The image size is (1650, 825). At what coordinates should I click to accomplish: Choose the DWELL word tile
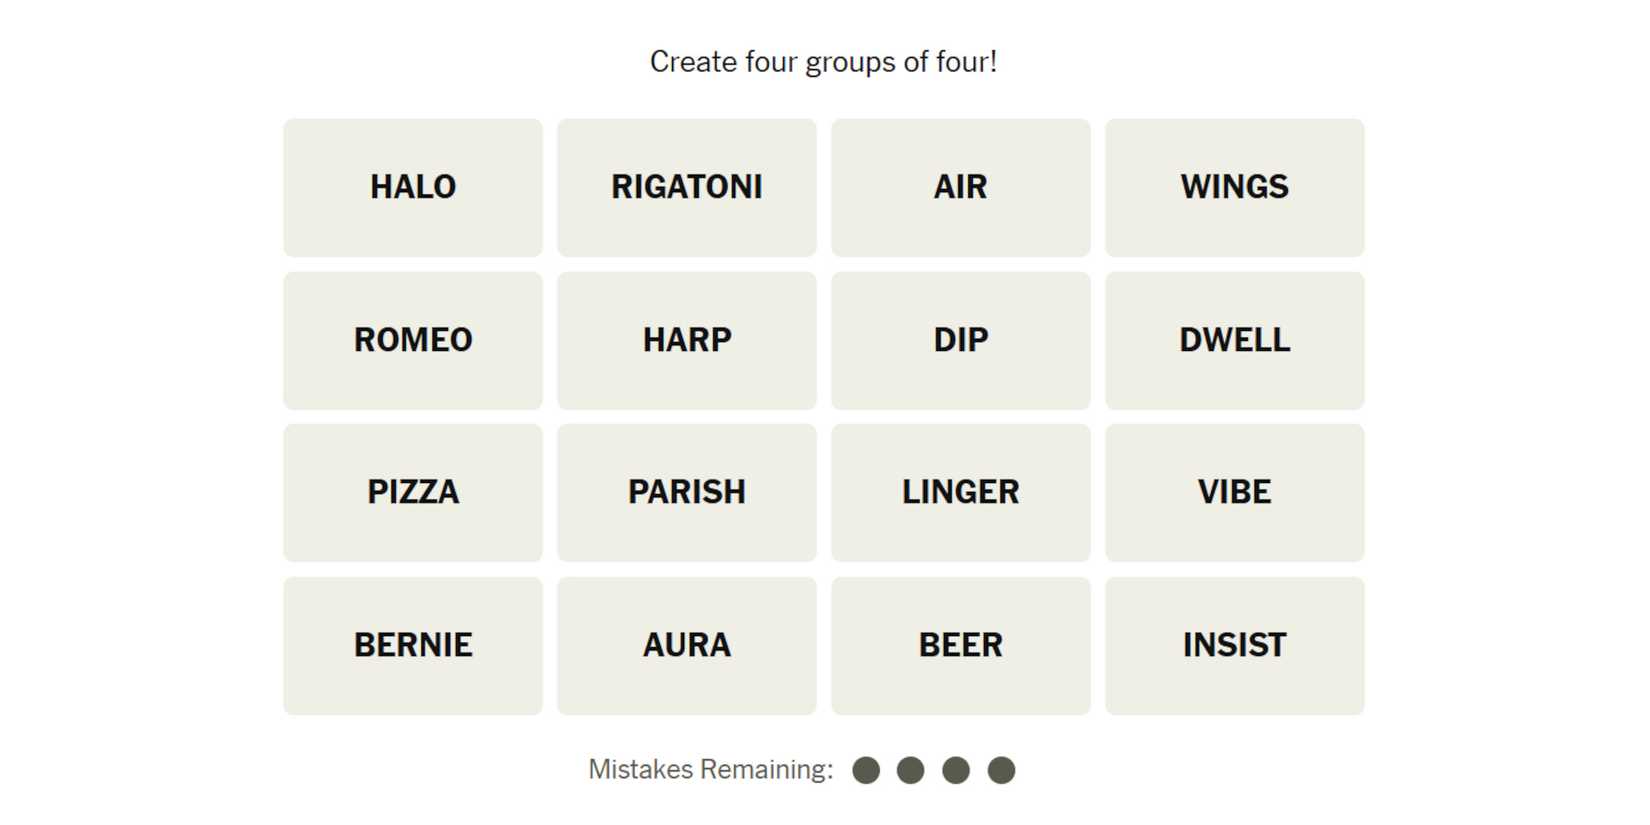tap(1234, 340)
